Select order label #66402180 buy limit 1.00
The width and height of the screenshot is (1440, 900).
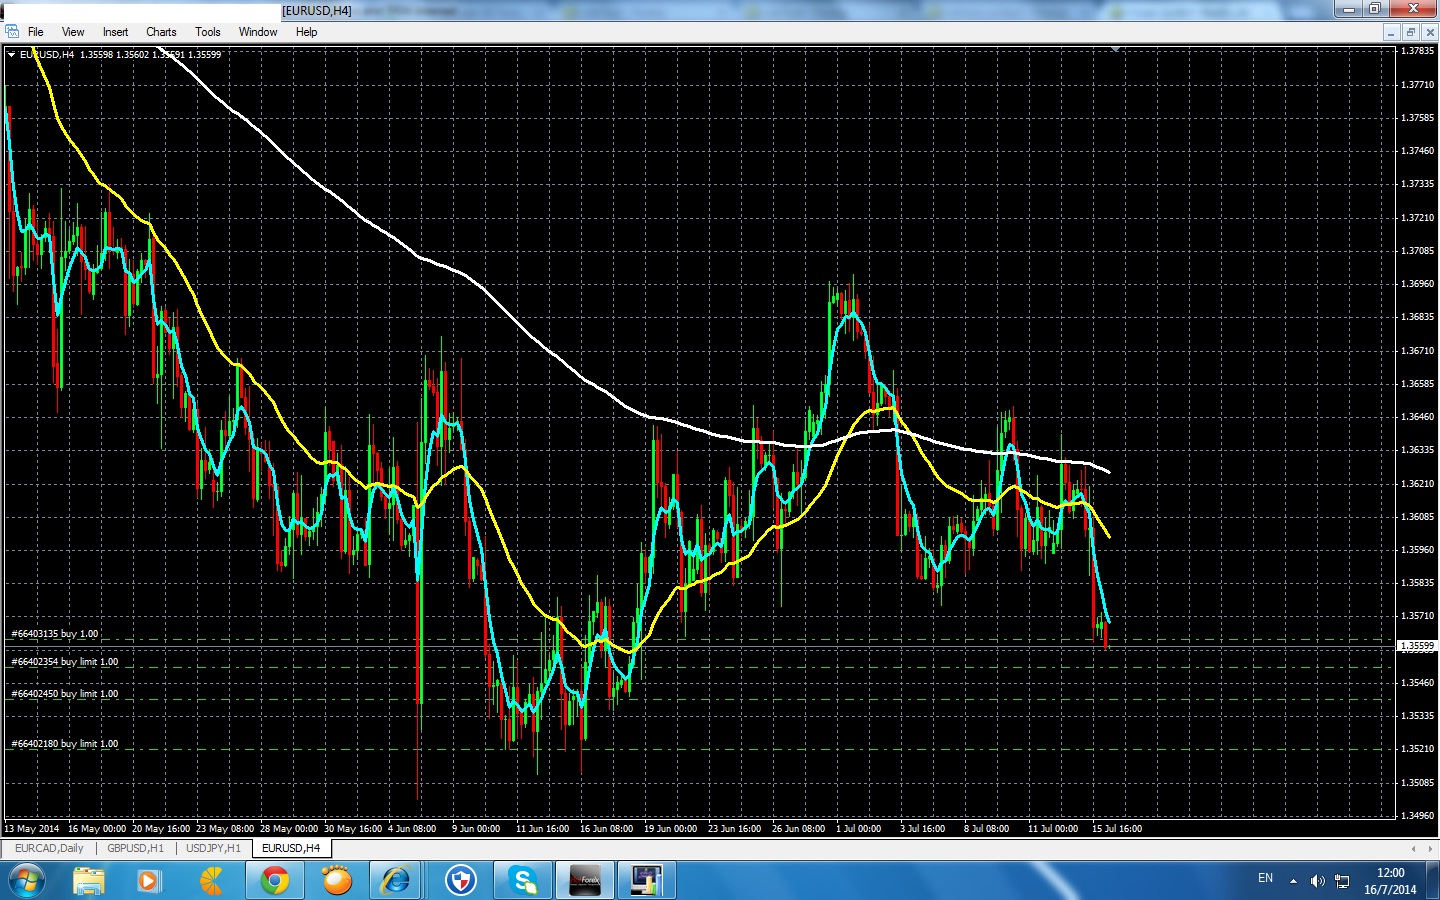pyautogui.click(x=65, y=744)
